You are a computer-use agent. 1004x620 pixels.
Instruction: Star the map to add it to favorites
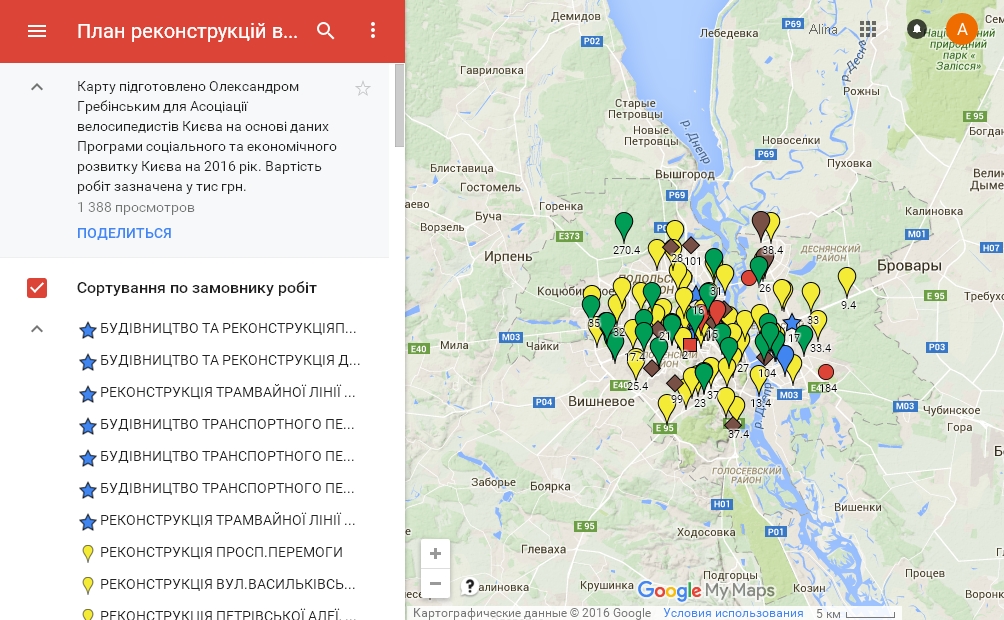click(362, 88)
